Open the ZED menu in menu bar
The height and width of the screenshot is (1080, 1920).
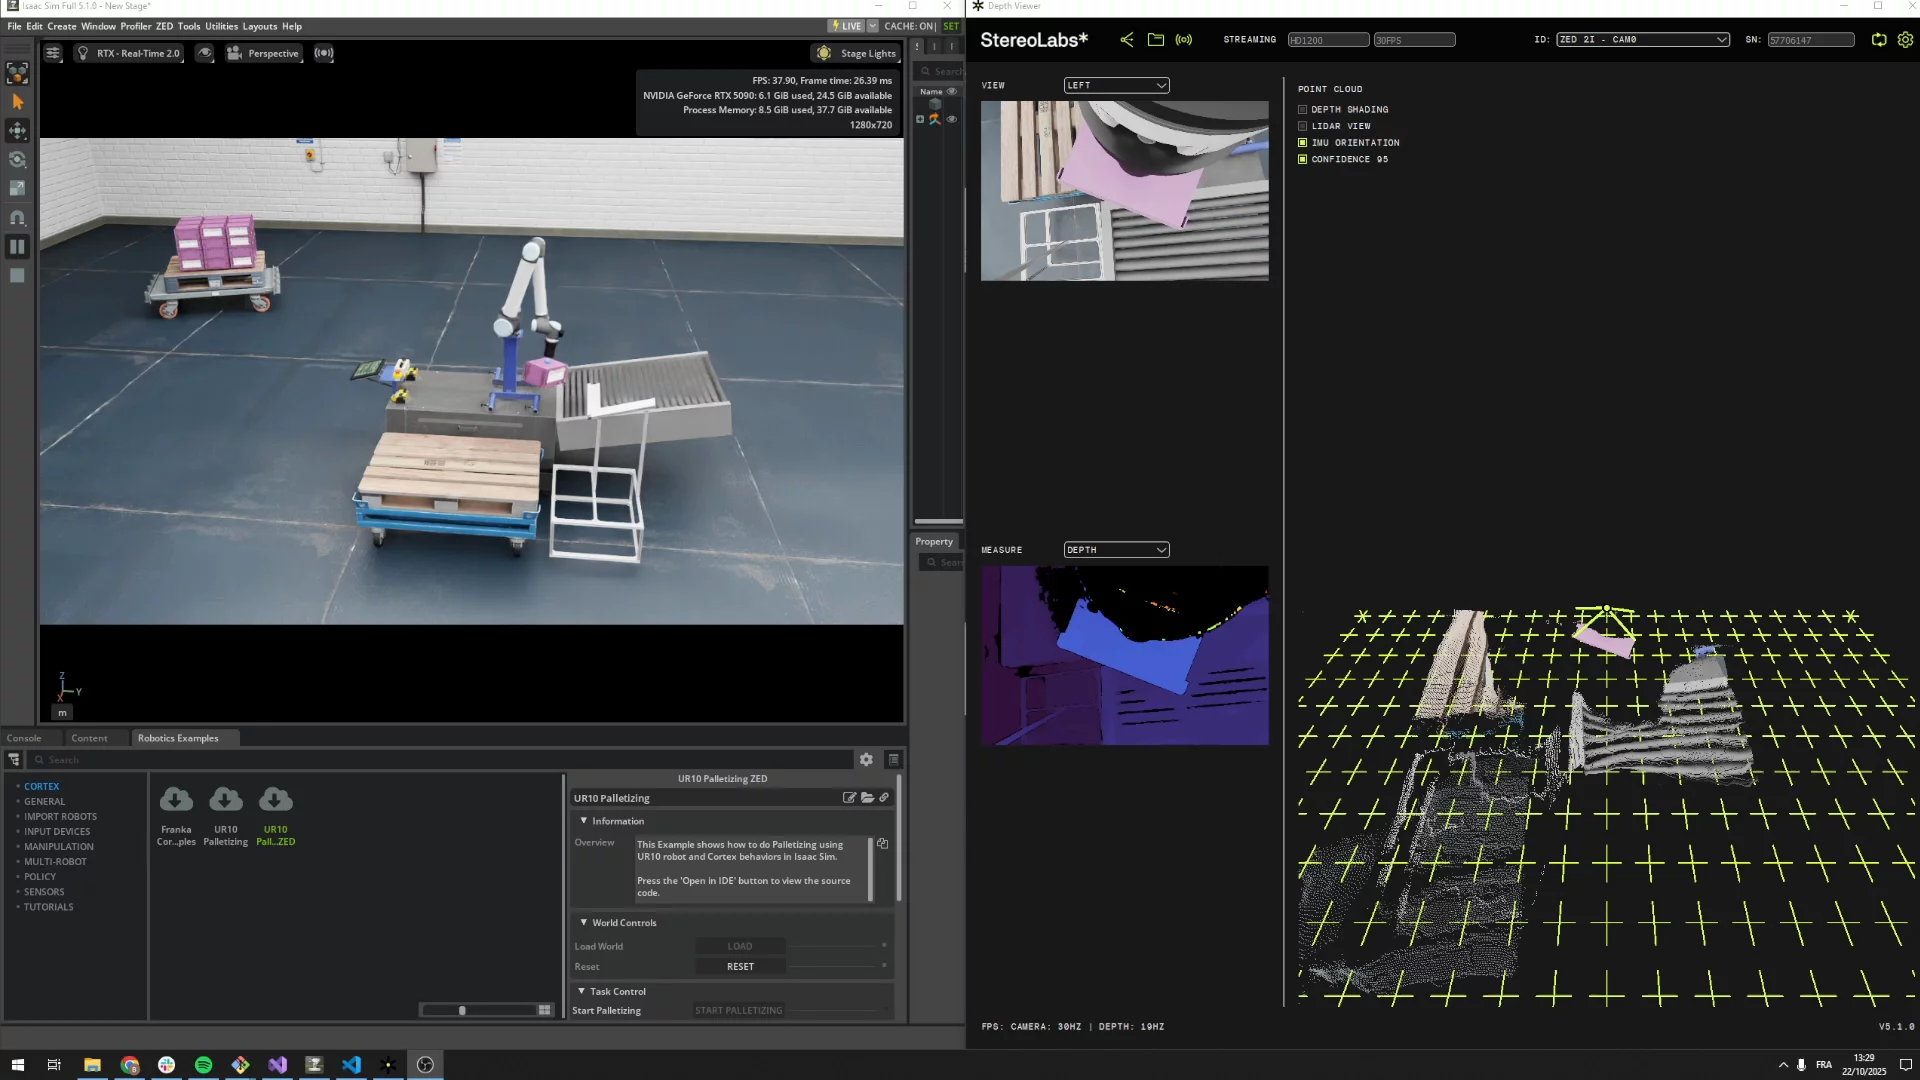[164, 26]
